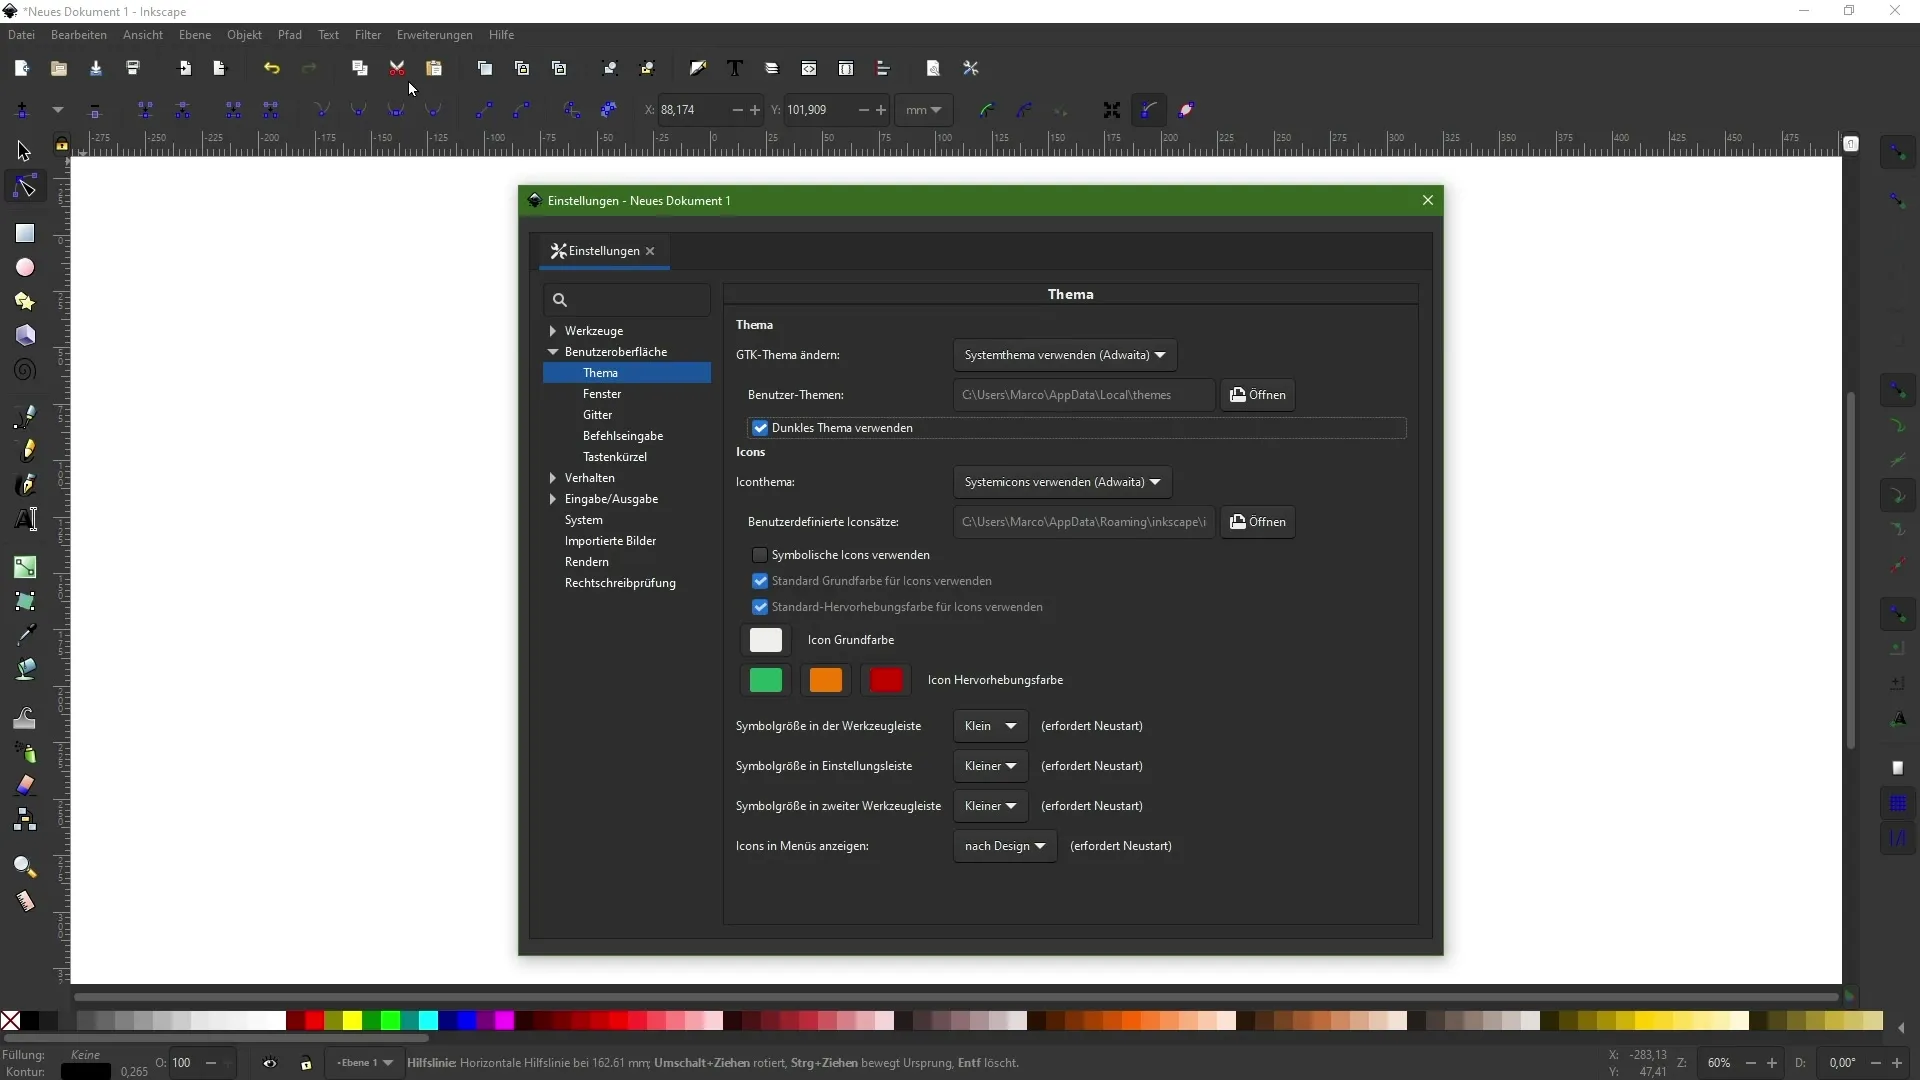1920x1080 pixels.
Task: Open Symbolgröße in der Werkzeugleiste dropdown
Action: tap(990, 726)
